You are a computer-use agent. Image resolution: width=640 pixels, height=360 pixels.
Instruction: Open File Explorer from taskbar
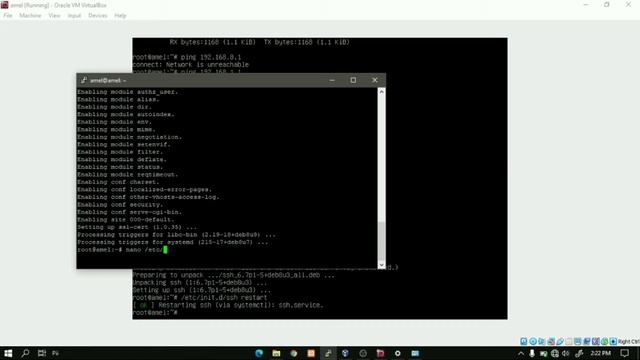tap(276, 353)
